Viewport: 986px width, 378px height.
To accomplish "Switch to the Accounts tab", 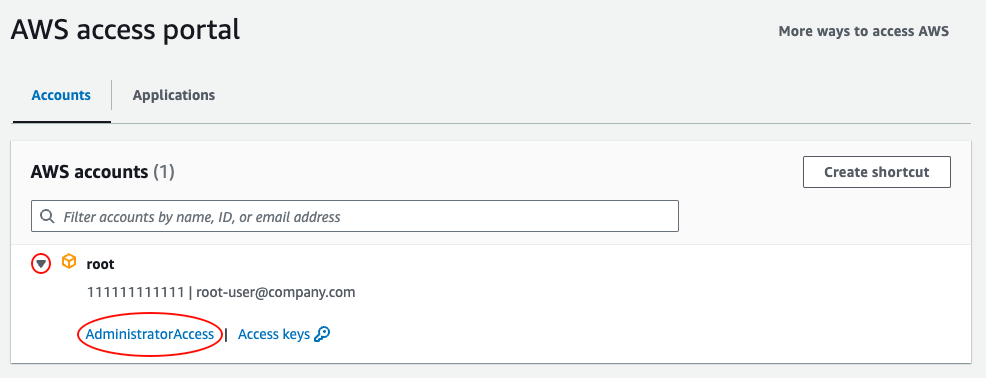I will [x=61, y=96].
